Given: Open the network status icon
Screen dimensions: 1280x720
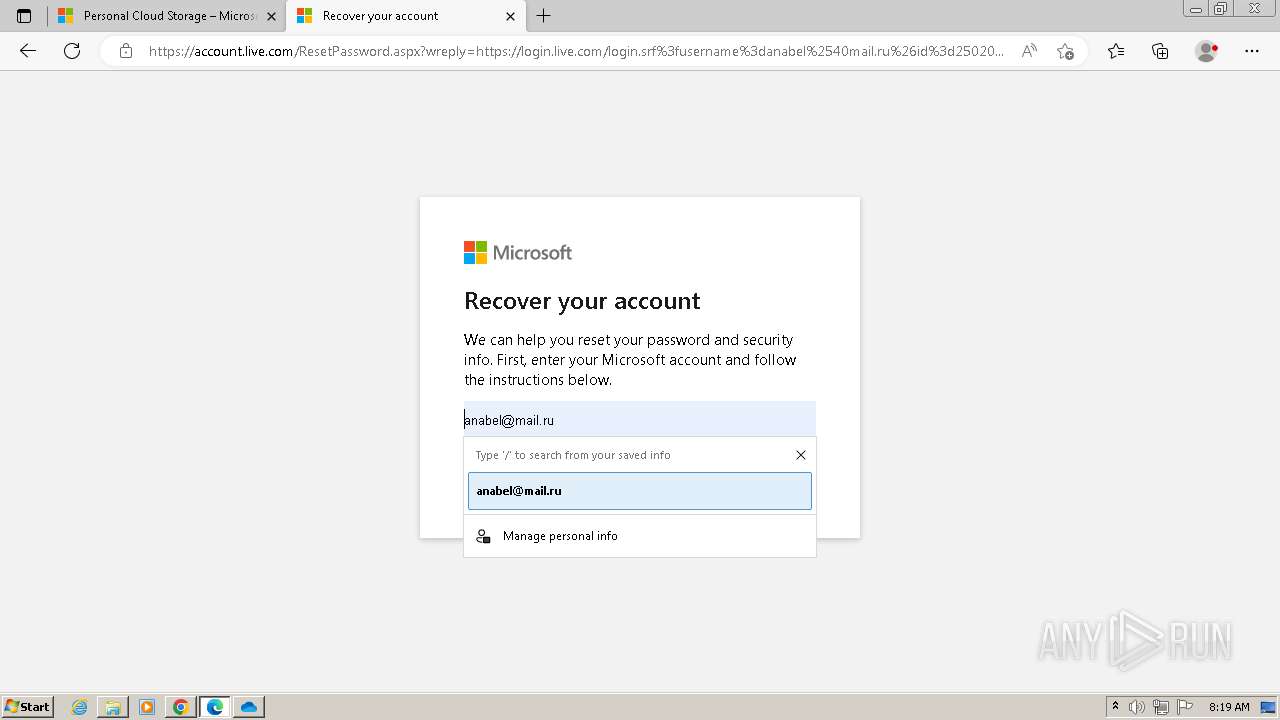Looking at the screenshot, I should tap(1161, 707).
